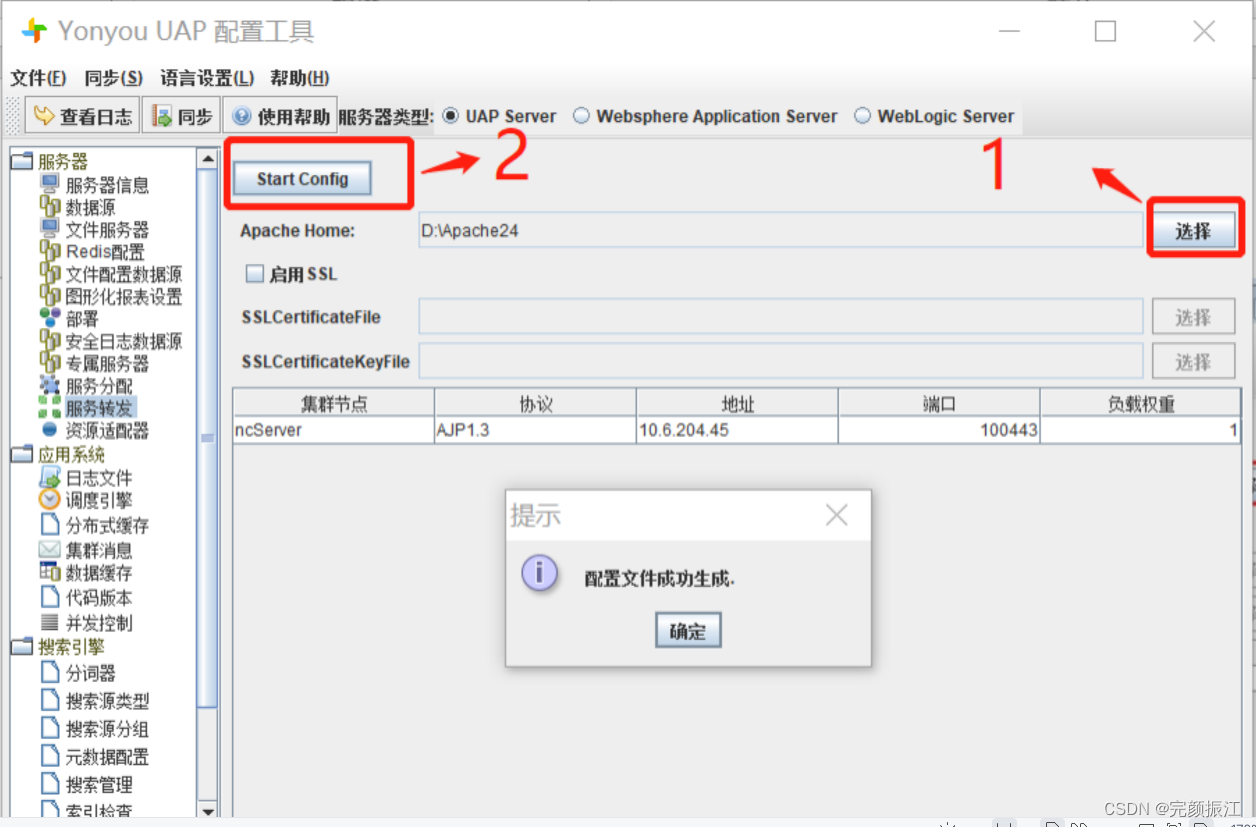Collapse the 应用系统 tree node
Image resolution: width=1256 pixels, height=827 pixels.
tap(22, 452)
